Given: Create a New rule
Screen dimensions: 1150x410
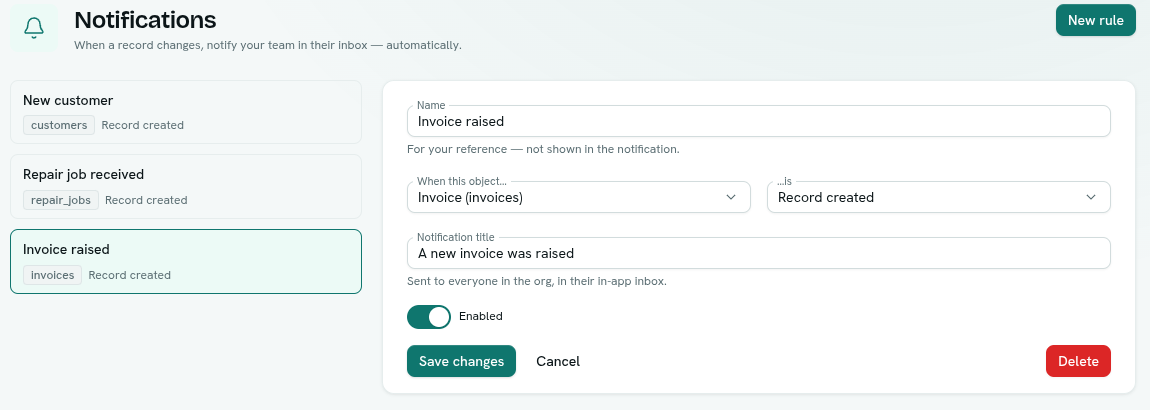Looking at the screenshot, I should pos(1095,21).
